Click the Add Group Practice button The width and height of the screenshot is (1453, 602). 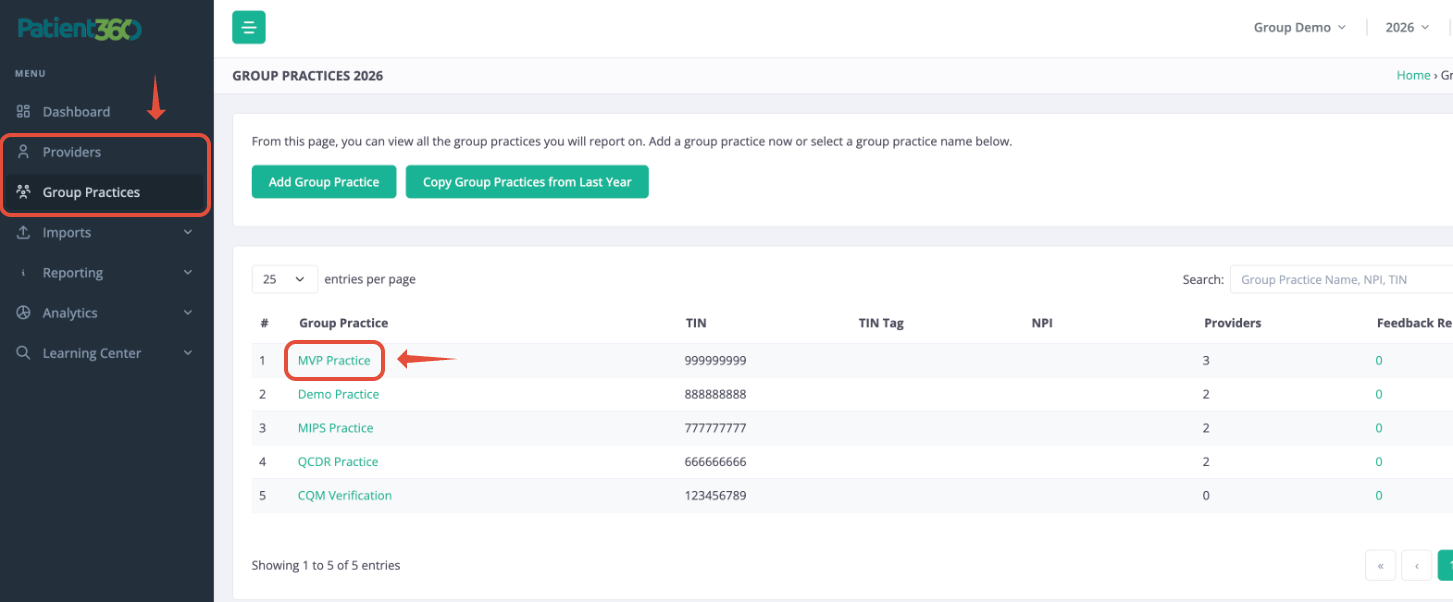(324, 182)
